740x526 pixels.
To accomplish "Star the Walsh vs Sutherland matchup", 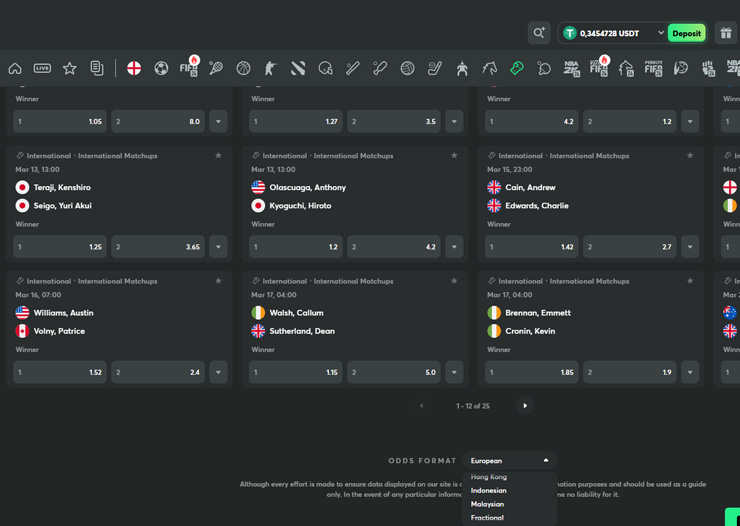I will coord(454,281).
